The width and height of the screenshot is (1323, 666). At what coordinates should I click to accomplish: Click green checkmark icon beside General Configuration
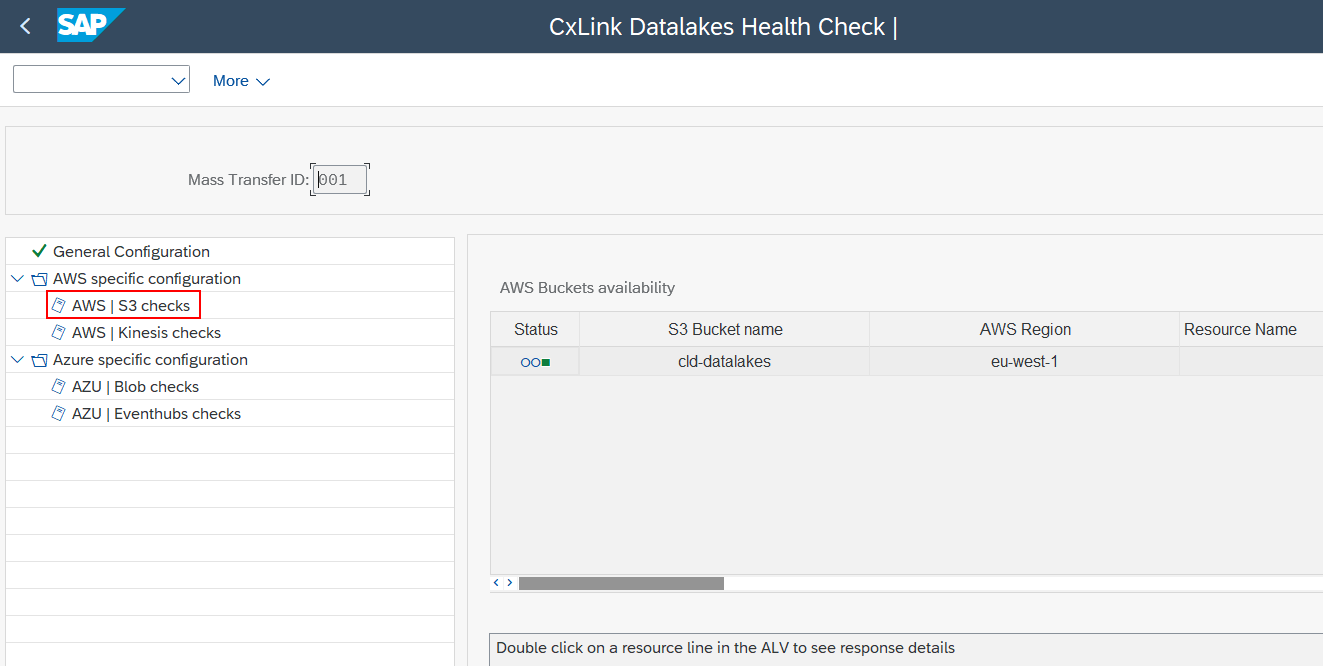39,251
